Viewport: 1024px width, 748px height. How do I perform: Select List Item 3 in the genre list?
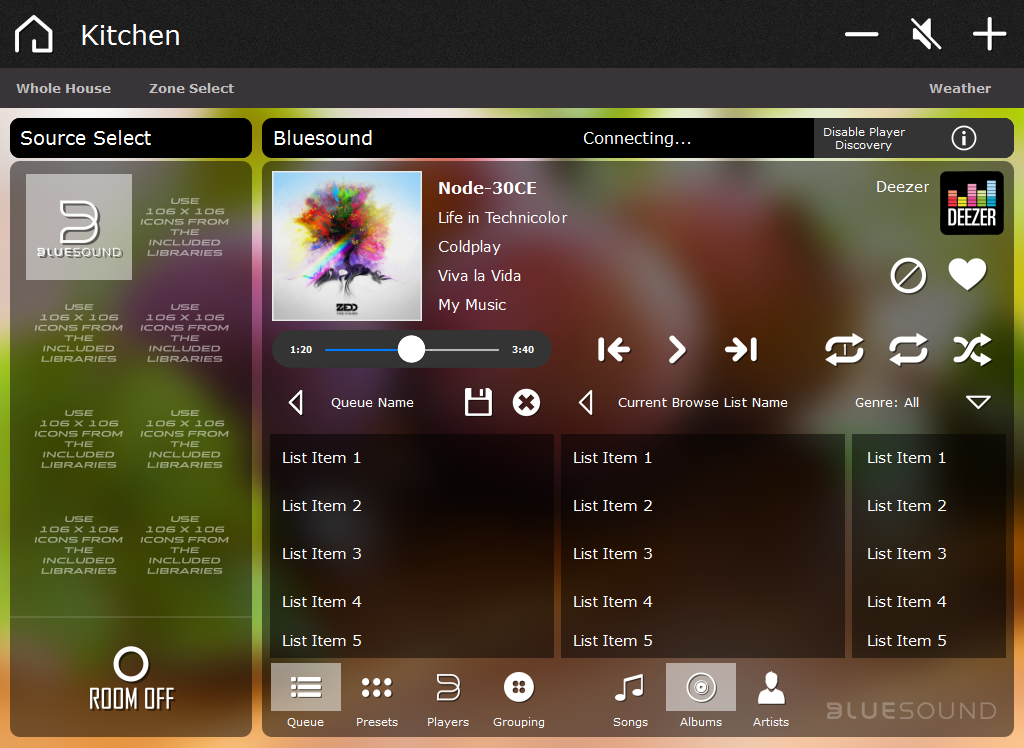pos(929,554)
